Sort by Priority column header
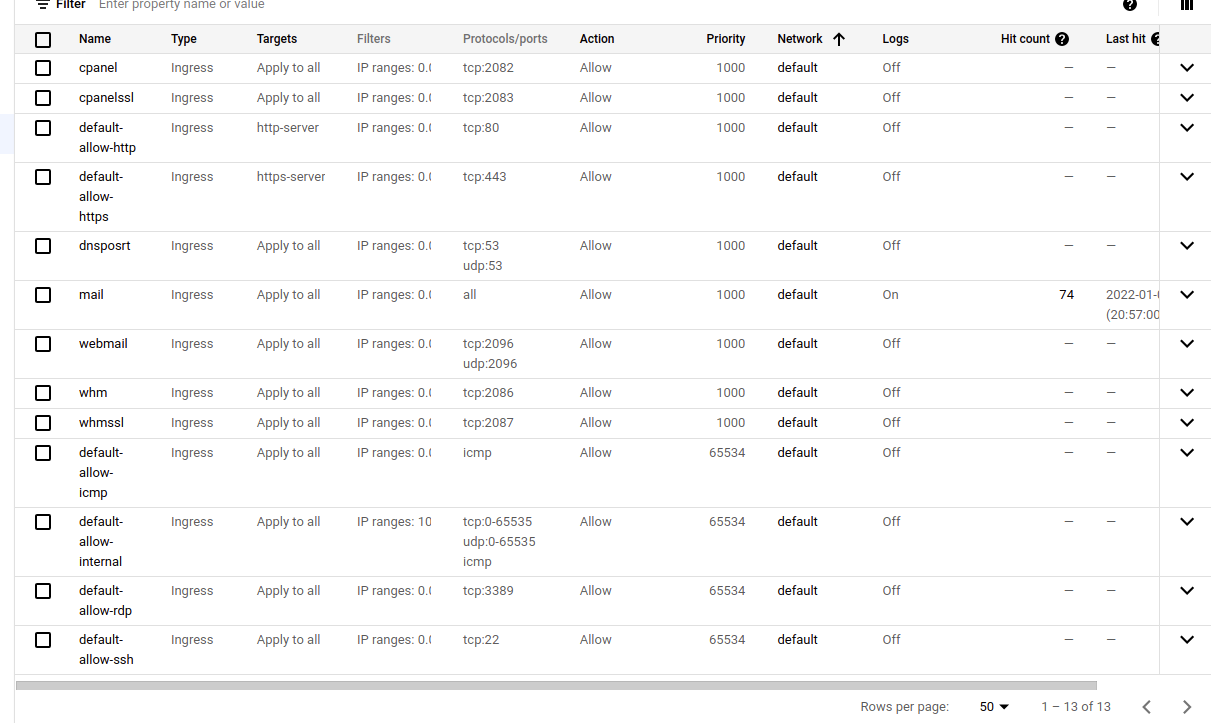Screen dimensions: 1211x723 (x=726, y=39)
